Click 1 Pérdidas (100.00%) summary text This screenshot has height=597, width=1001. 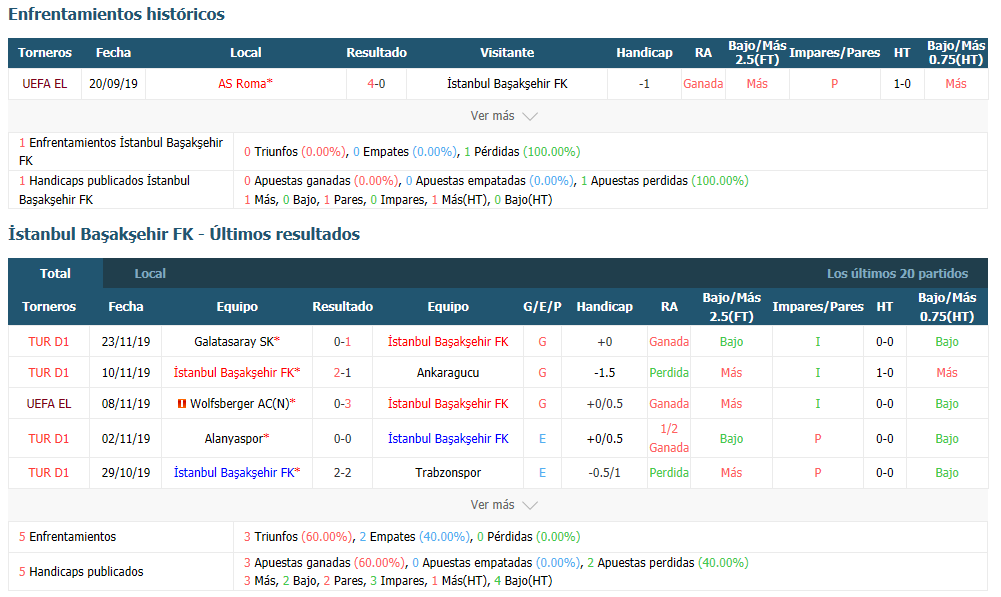pyautogui.click(x=522, y=152)
